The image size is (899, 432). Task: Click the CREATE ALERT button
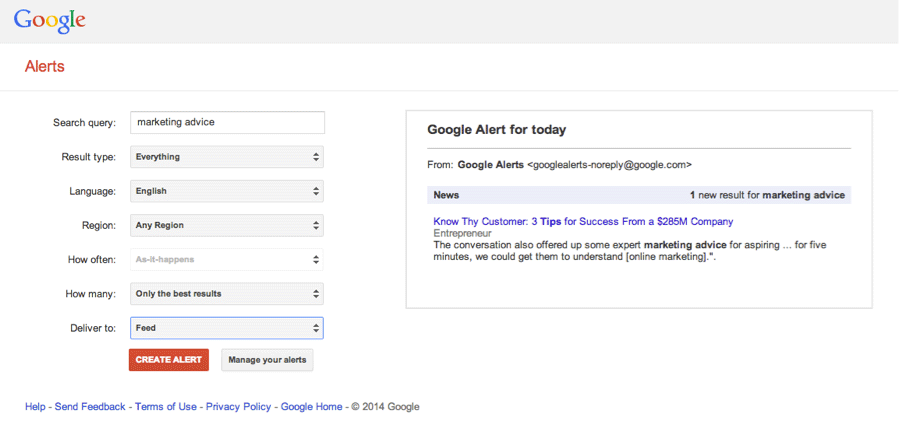(x=169, y=360)
